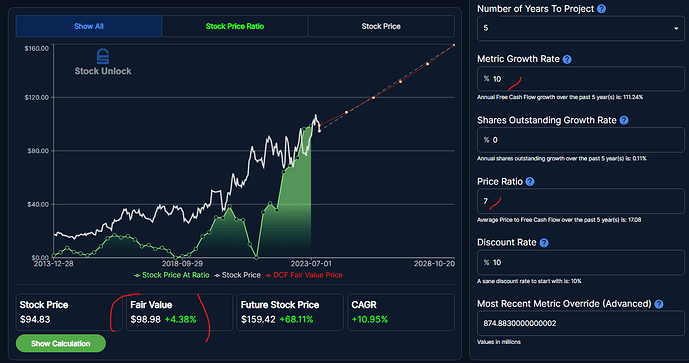Switch to the Stock Price Ratio tab
Viewport: 689px width, 363px height.
(x=235, y=26)
